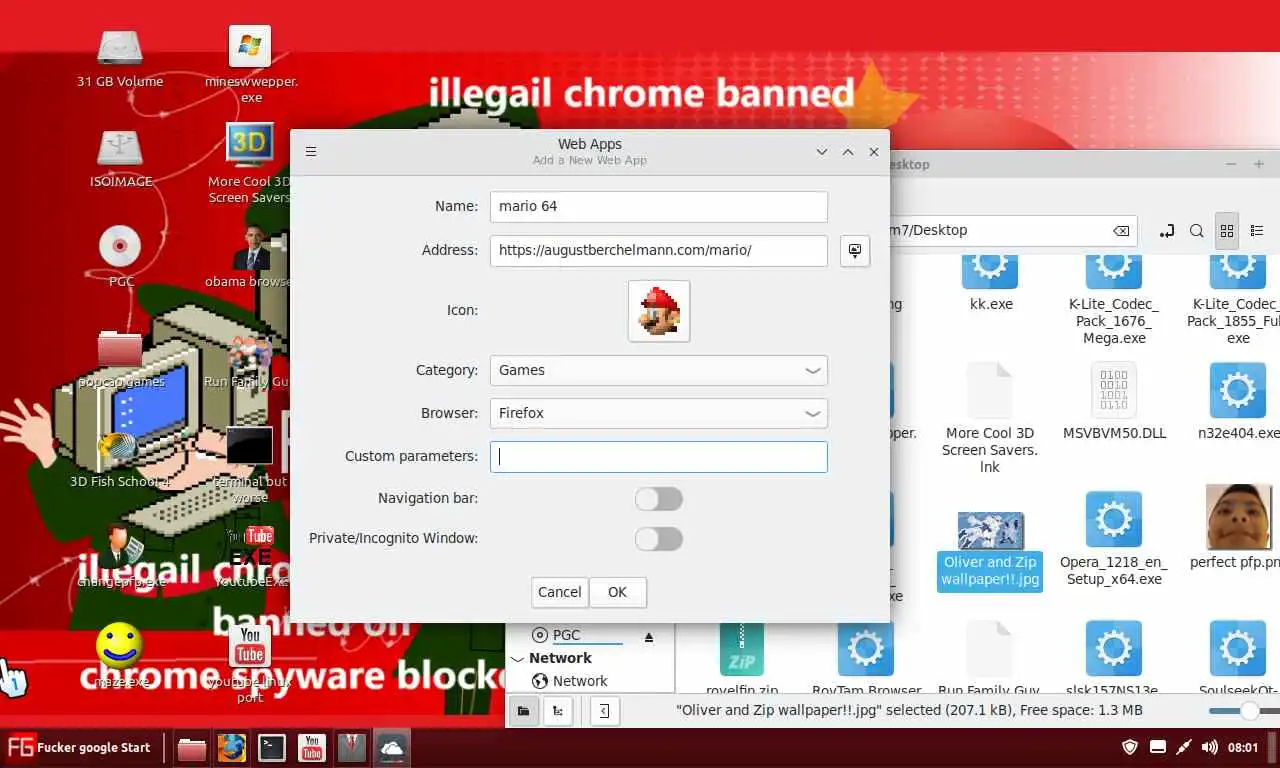Image resolution: width=1280 pixels, height=768 pixels.
Task: Click the Mario icon chooser button
Action: [659, 311]
